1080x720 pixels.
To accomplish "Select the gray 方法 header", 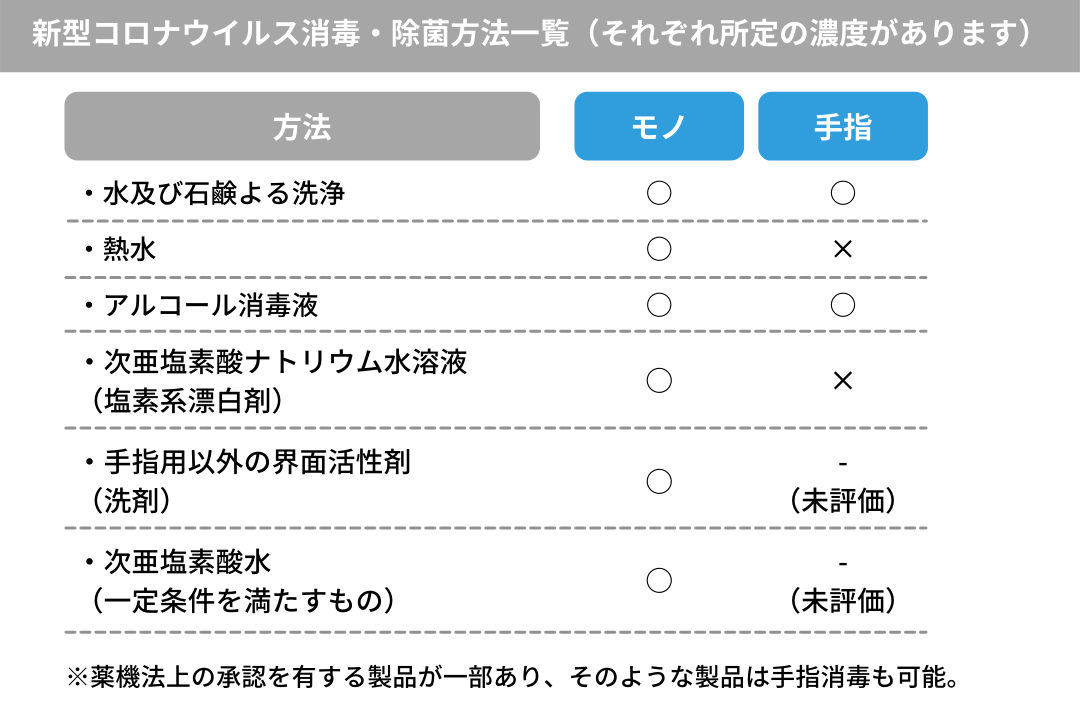I will pyautogui.click(x=301, y=127).
